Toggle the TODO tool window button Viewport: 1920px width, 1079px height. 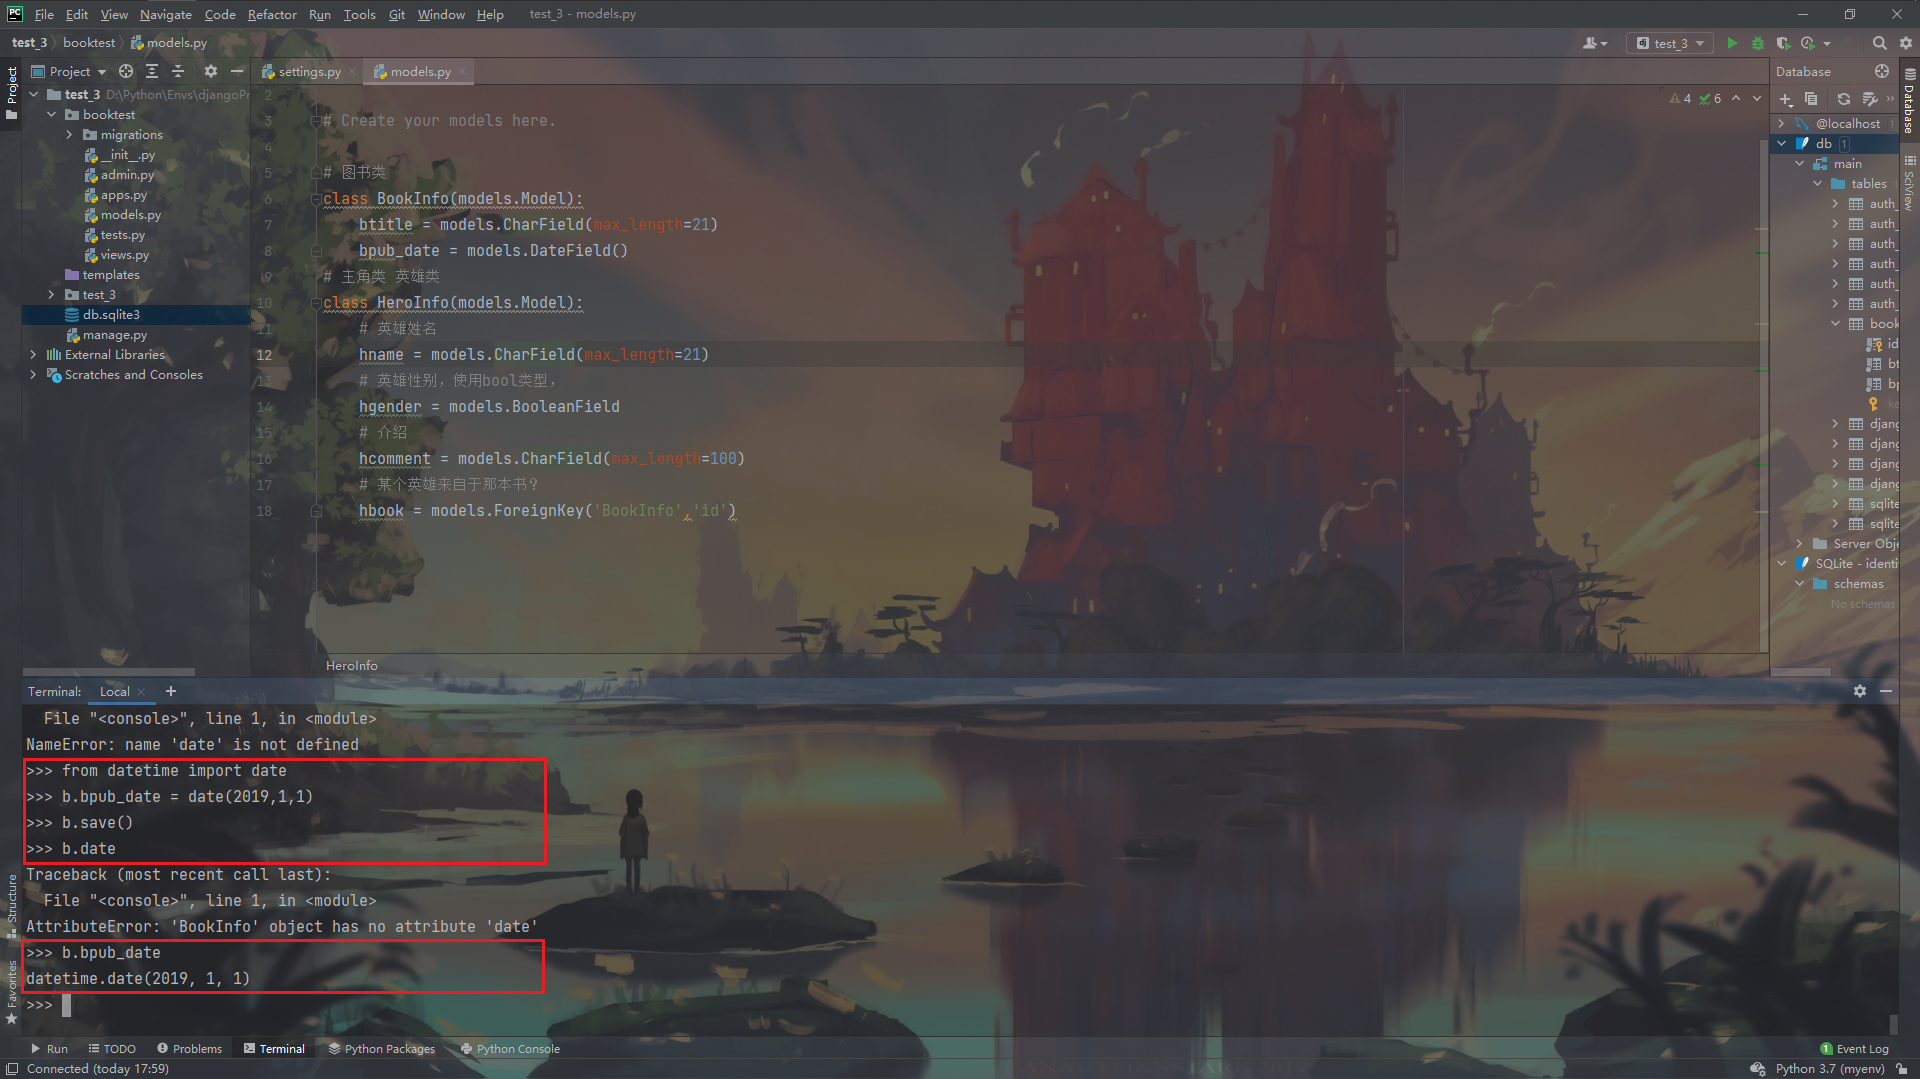coord(112,1049)
